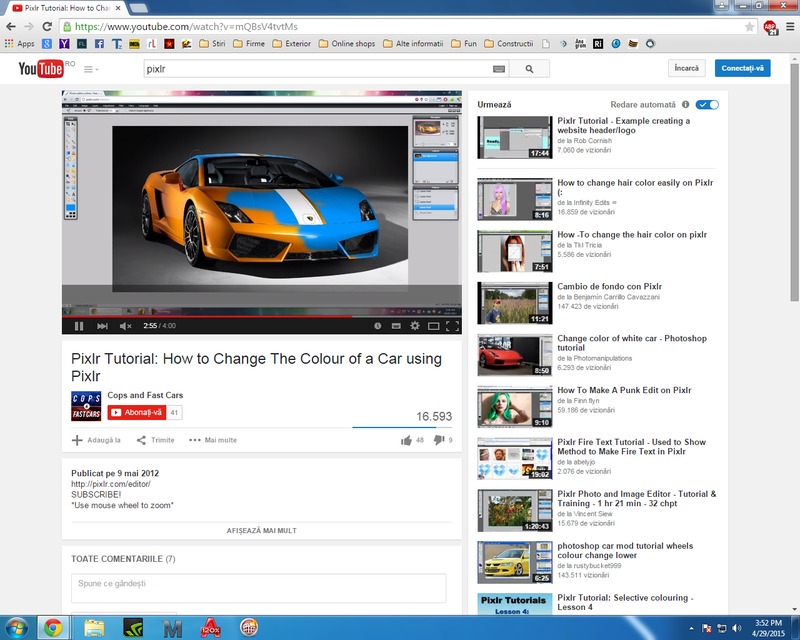Open File Explorer from the taskbar
This screenshot has width=800, height=640.
tap(94, 628)
